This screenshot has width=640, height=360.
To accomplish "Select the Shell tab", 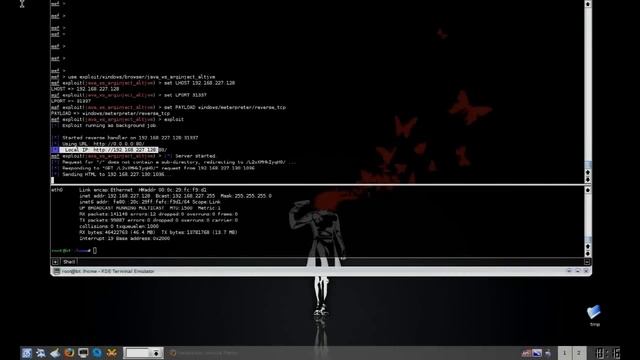I will (x=69, y=262).
